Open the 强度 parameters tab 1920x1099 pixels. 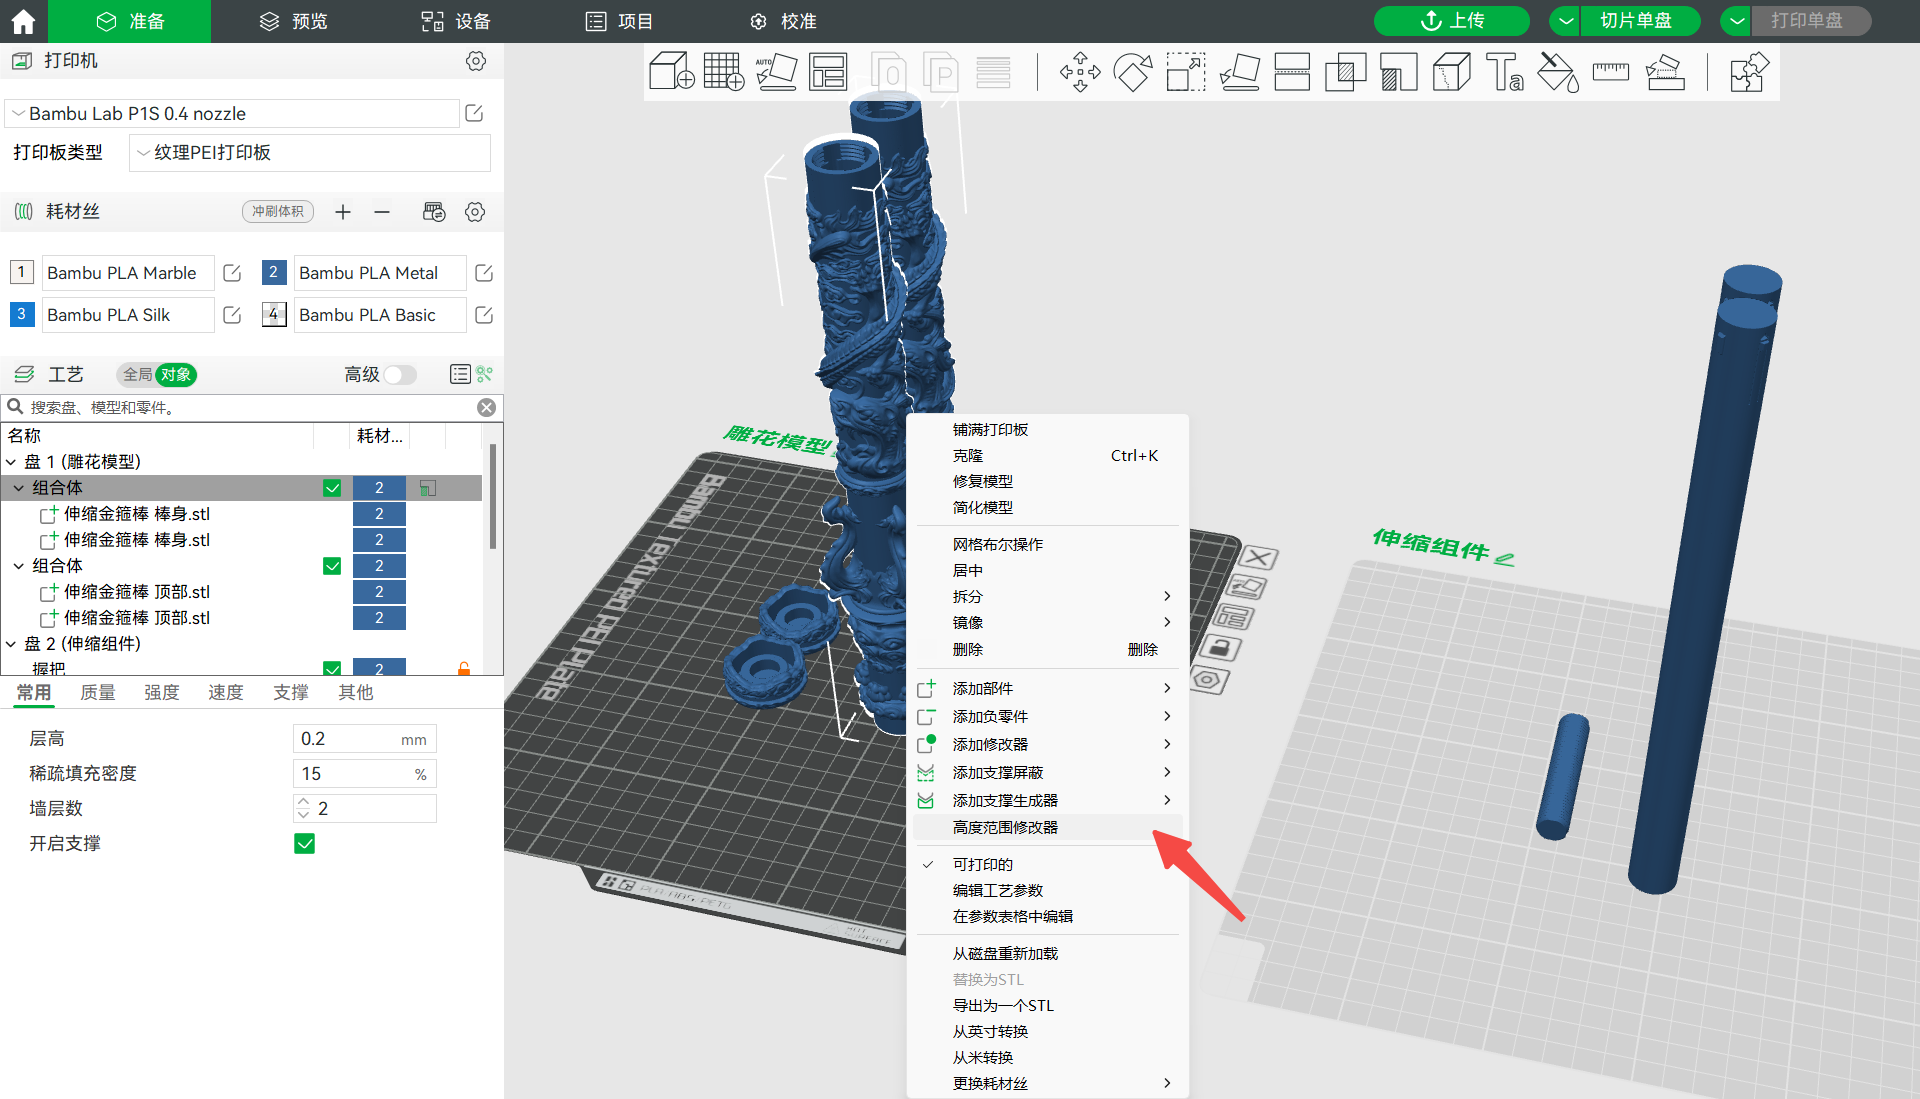click(162, 692)
